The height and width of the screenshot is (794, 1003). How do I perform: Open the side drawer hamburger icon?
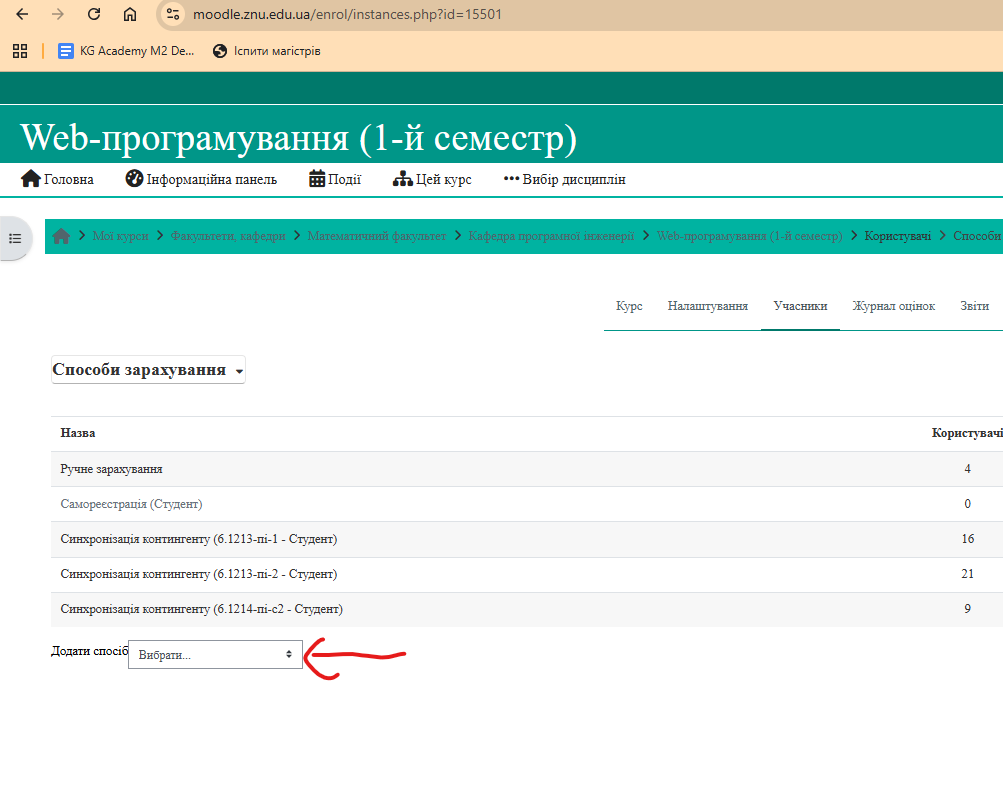pos(15,238)
